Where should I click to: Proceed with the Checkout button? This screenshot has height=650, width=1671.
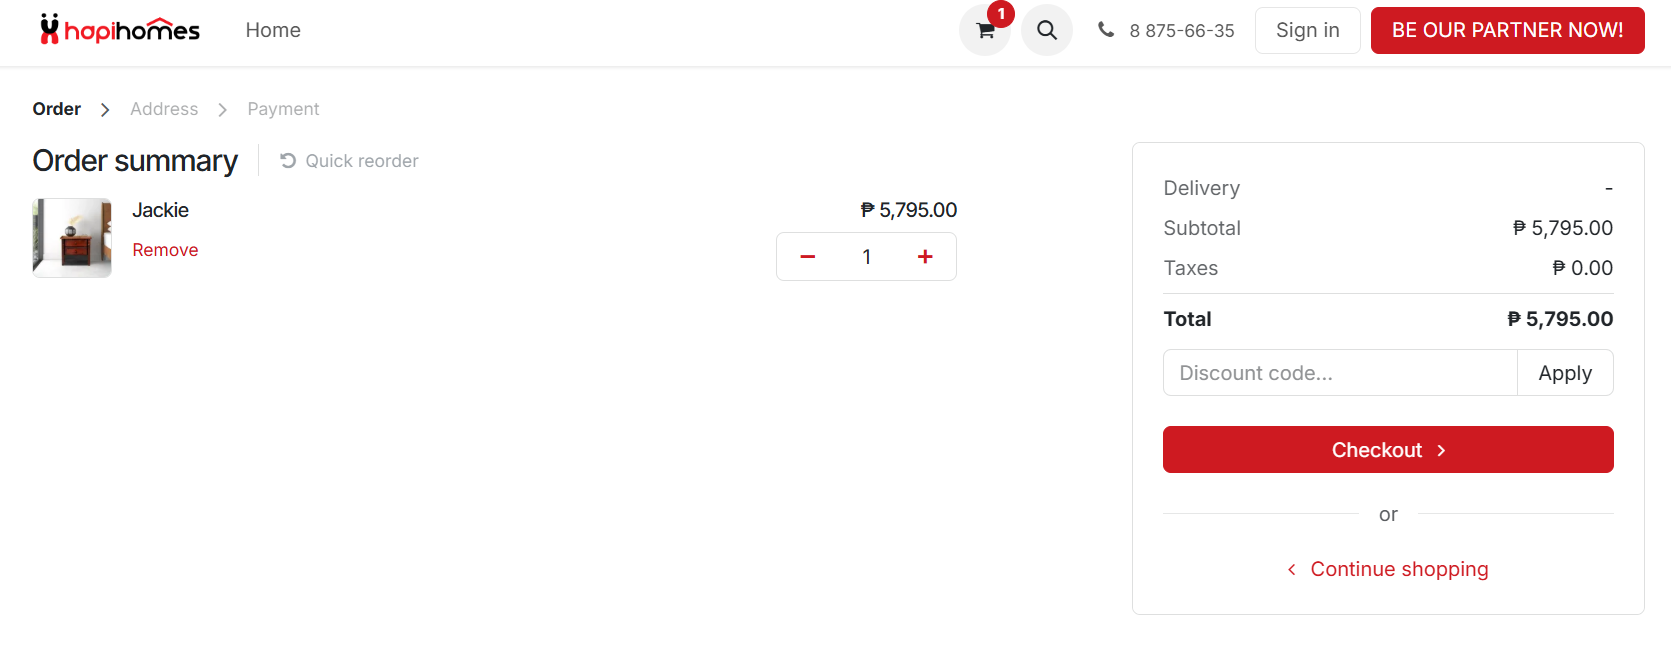point(1387,450)
